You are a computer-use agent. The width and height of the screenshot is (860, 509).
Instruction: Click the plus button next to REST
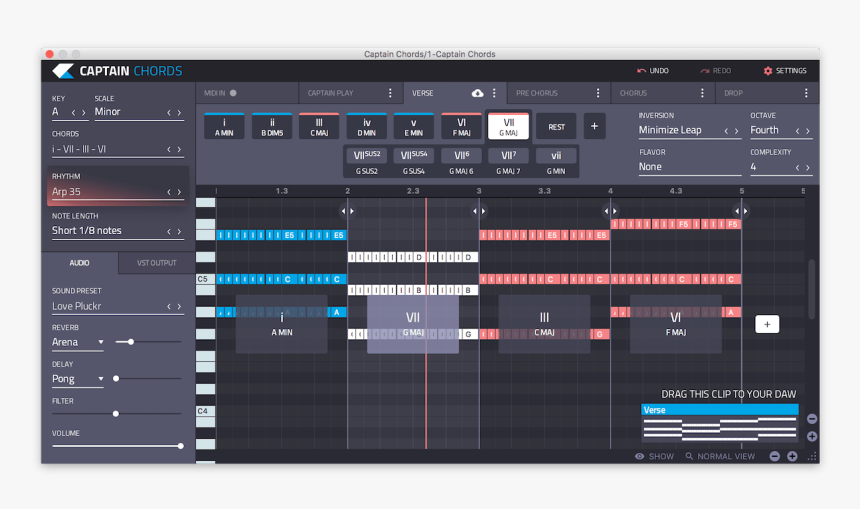click(595, 126)
